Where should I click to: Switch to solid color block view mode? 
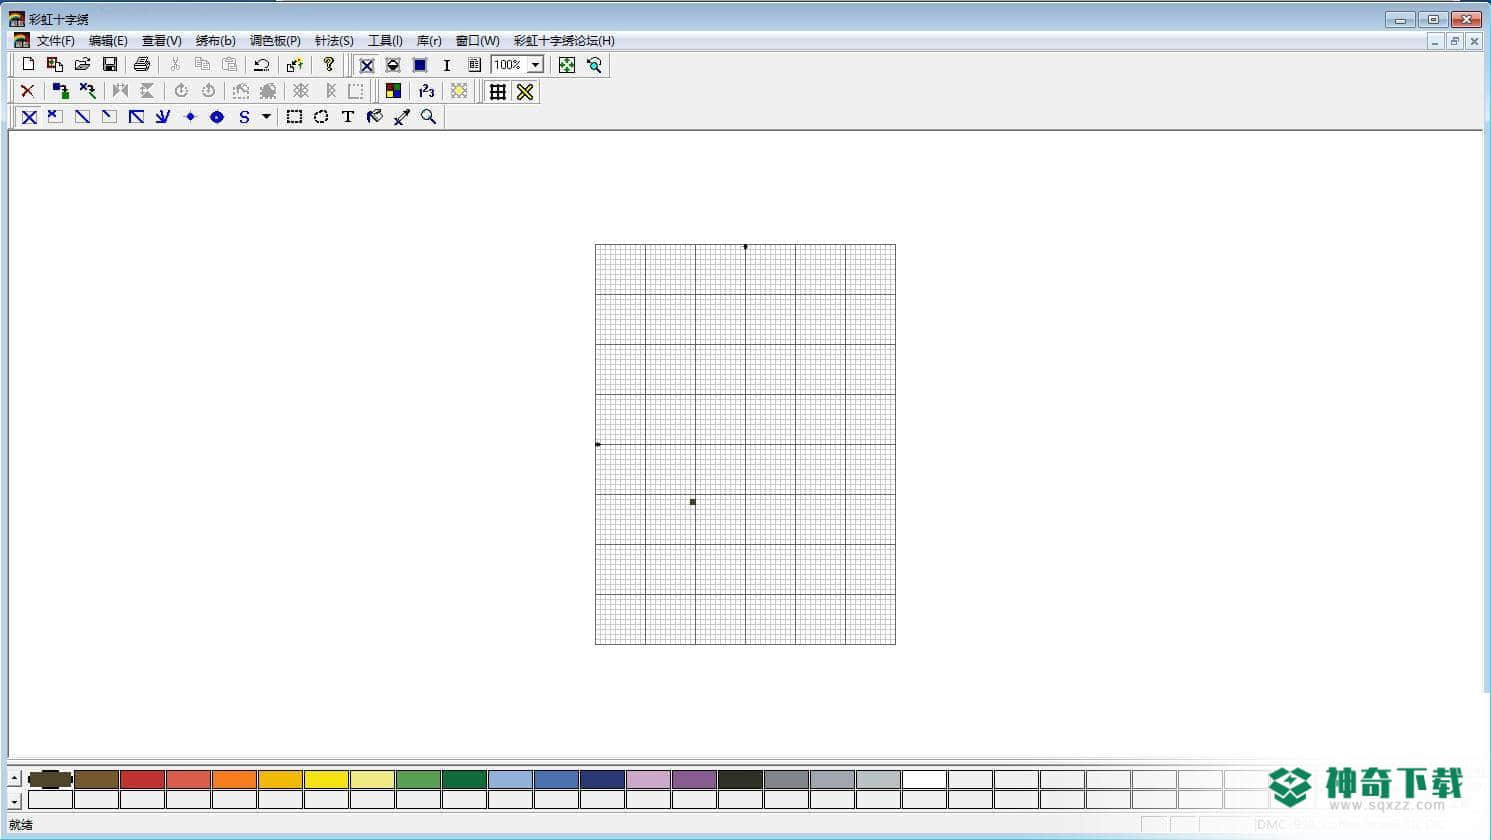[x=420, y=65]
